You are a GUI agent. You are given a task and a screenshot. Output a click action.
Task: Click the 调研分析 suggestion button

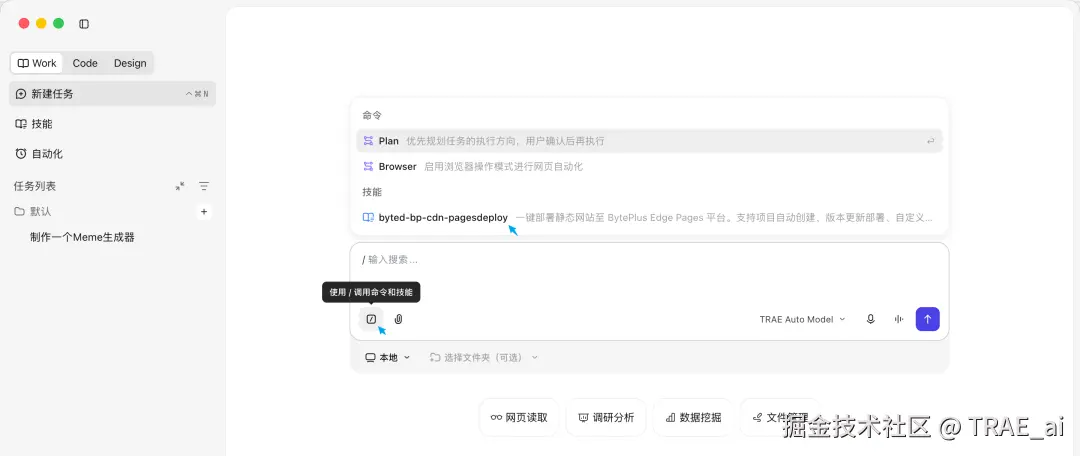(606, 417)
